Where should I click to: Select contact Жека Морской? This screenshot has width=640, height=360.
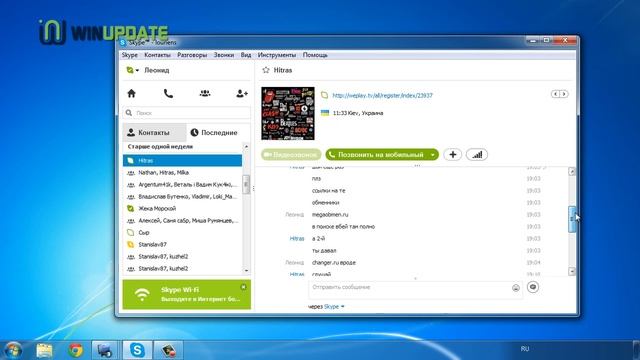click(x=182, y=209)
